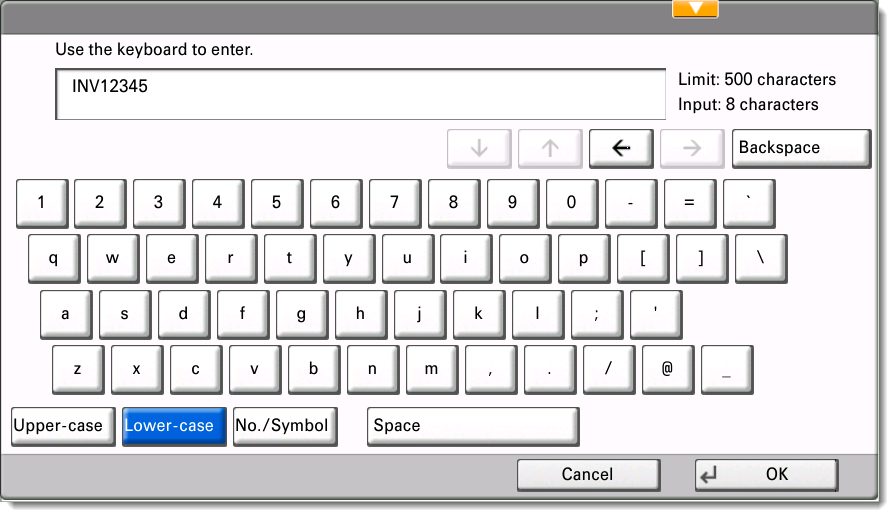Image resolution: width=894 pixels, height=517 pixels.
Task: Click the left arrow cursor button
Action: pyautogui.click(x=620, y=148)
